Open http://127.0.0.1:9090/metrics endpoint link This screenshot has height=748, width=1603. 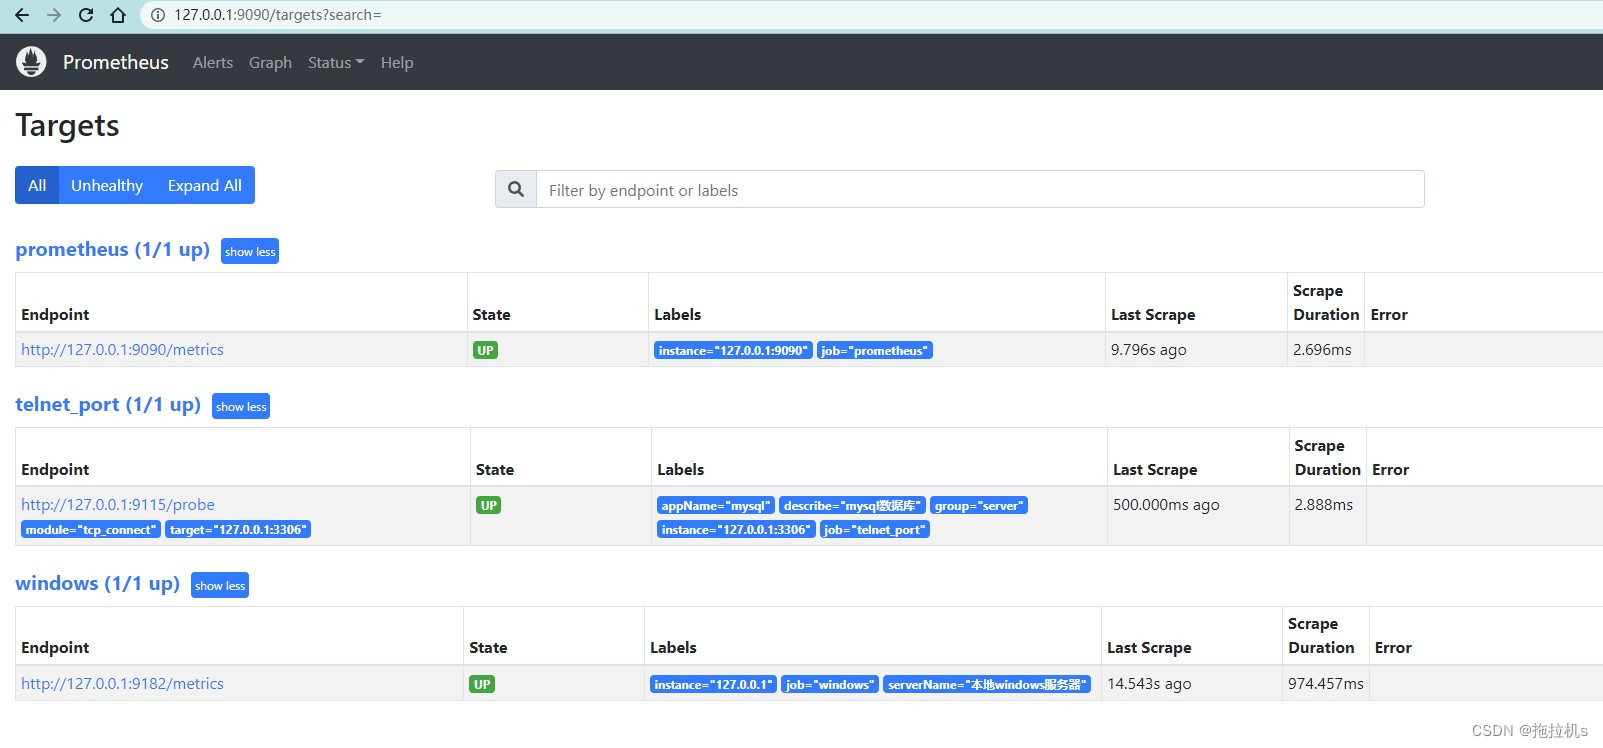[122, 349]
